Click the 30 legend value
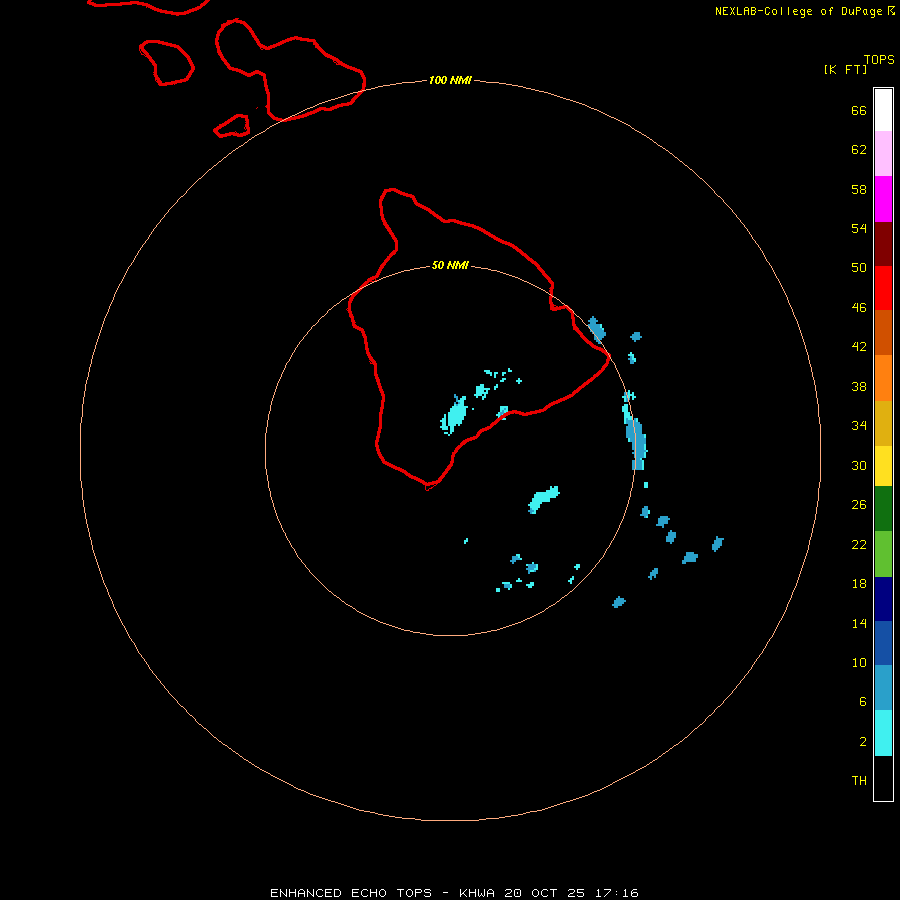Viewport: 900px width, 900px height. (859, 465)
